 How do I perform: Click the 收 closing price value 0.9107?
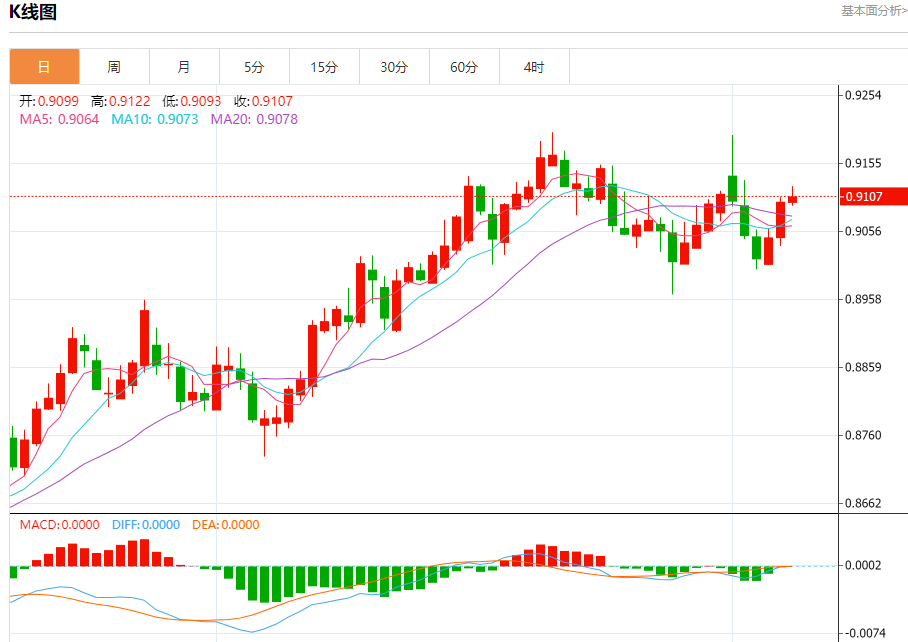(x=272, y=101)
